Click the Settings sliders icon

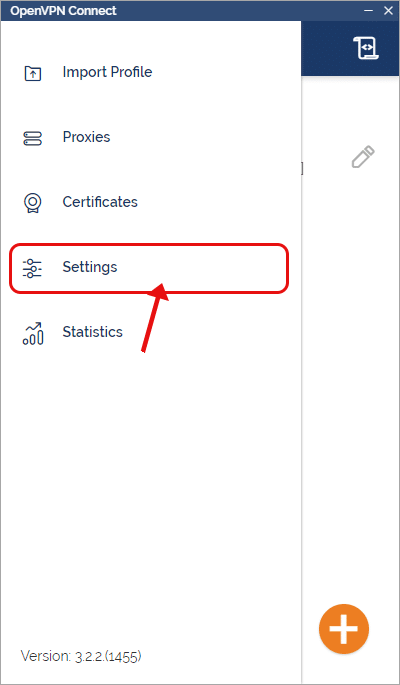(x=32, y=268)
